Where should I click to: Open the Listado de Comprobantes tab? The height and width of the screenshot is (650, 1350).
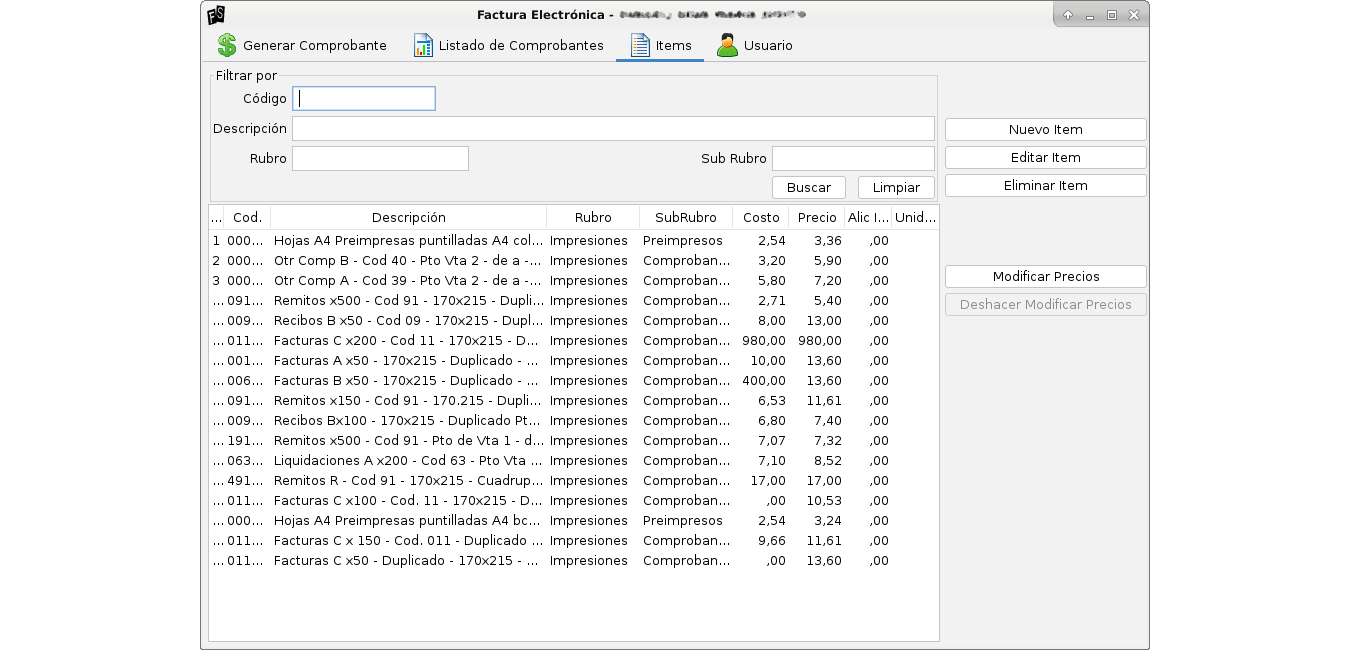tap(520, 45)
